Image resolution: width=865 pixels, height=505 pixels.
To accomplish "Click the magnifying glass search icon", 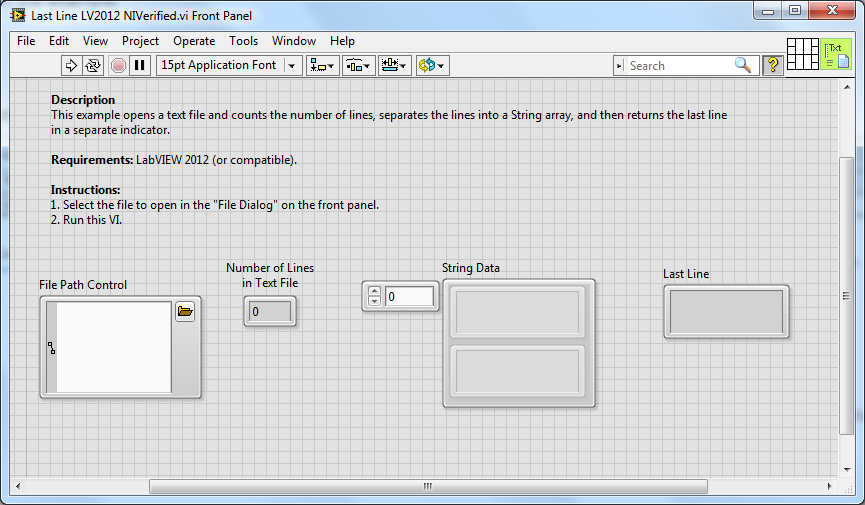I will (x=743, y=65).
